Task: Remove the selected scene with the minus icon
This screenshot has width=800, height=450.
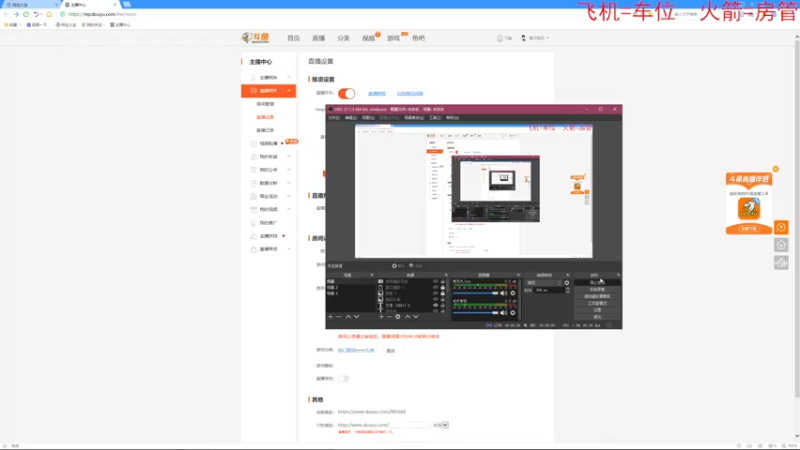Action: pos(338,317)
